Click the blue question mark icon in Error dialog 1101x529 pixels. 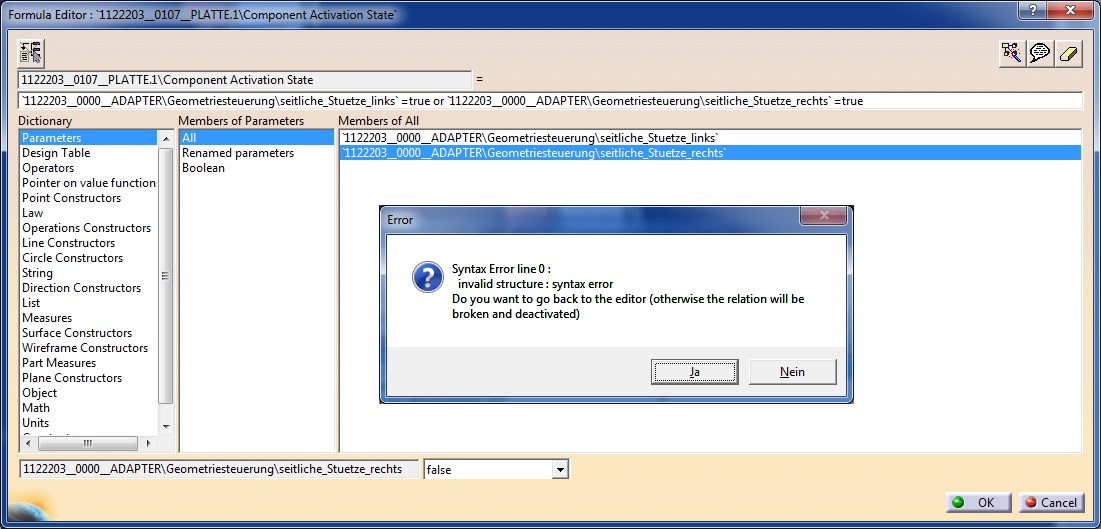click(427, 277)
